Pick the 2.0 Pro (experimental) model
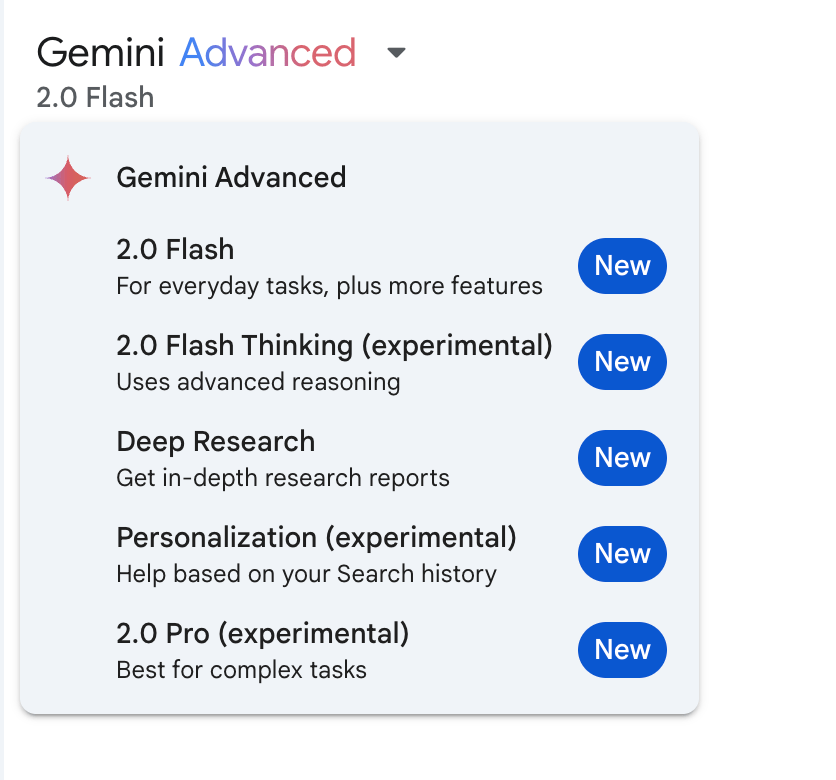836x780 pixels. click(x=263, y=634)
